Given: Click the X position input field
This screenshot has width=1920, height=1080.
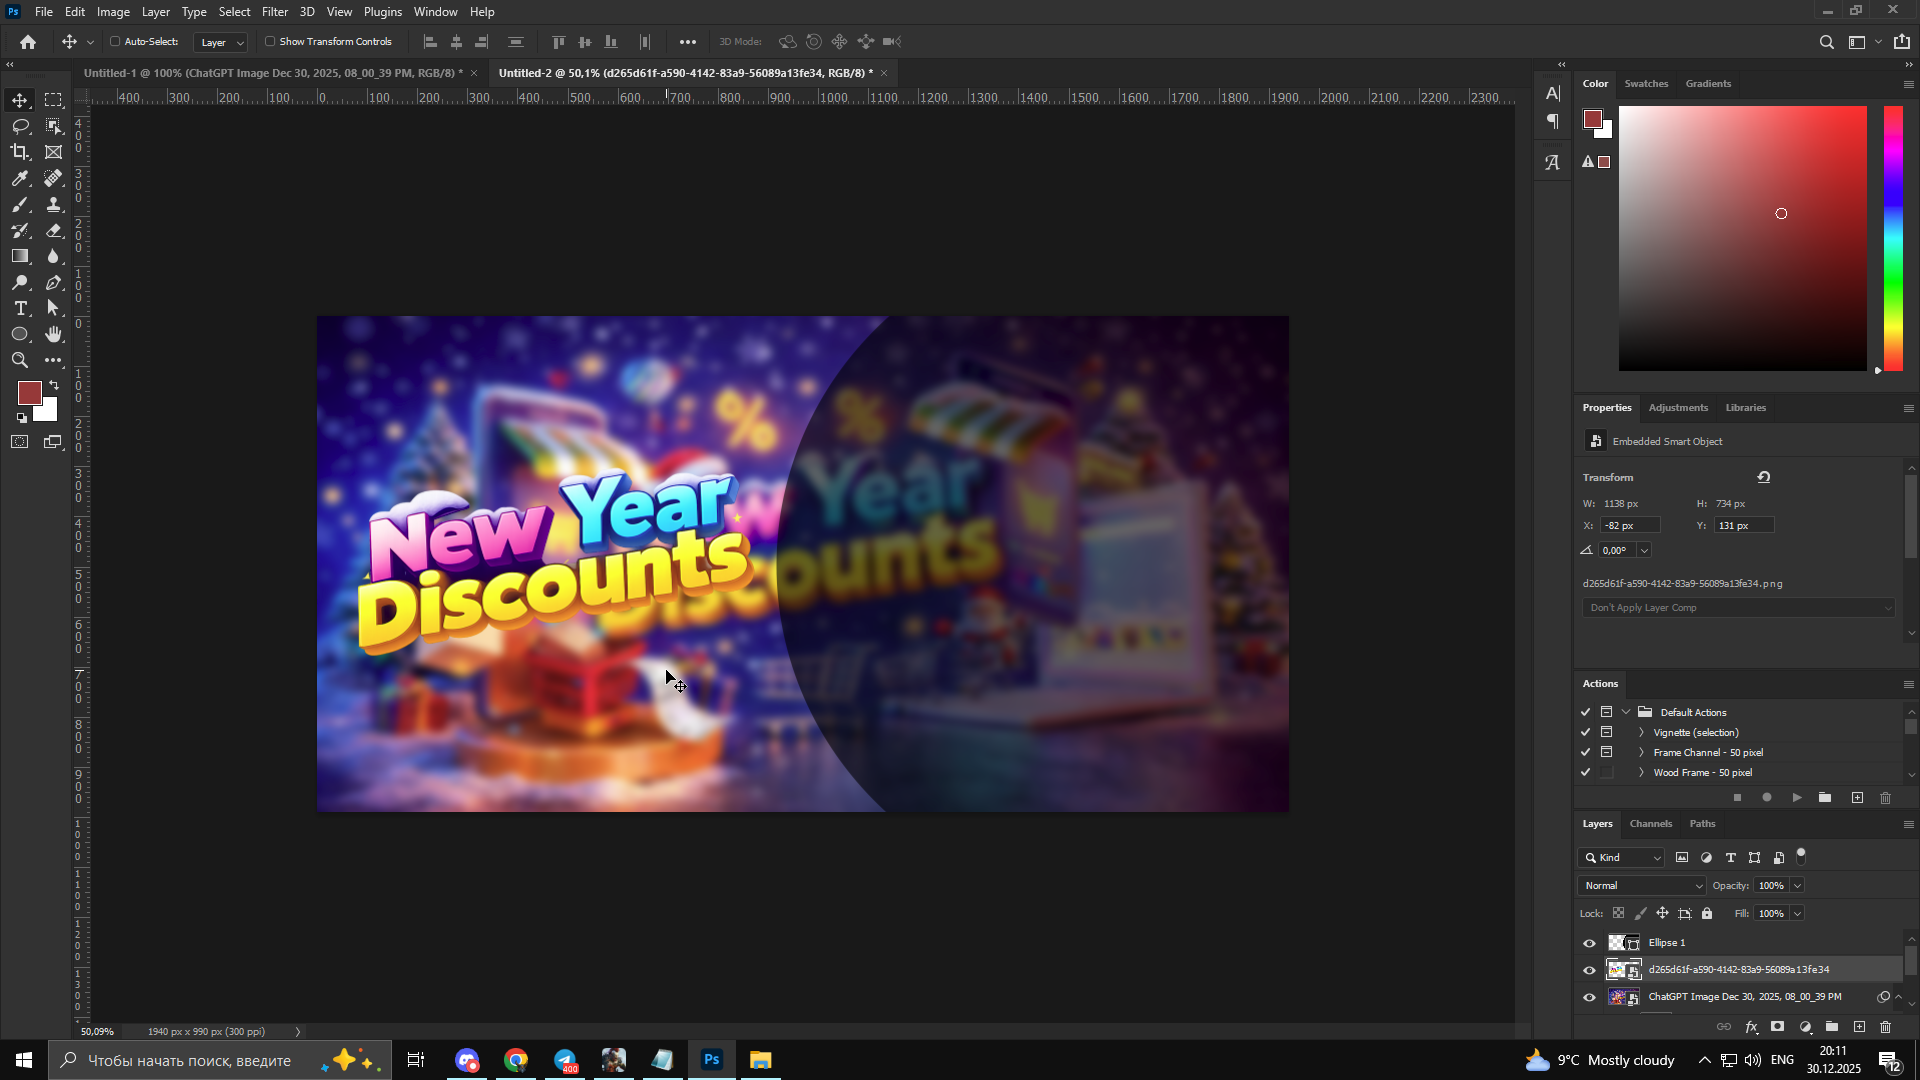Looking at the screenshot, I should click(x=1630, y=526).
